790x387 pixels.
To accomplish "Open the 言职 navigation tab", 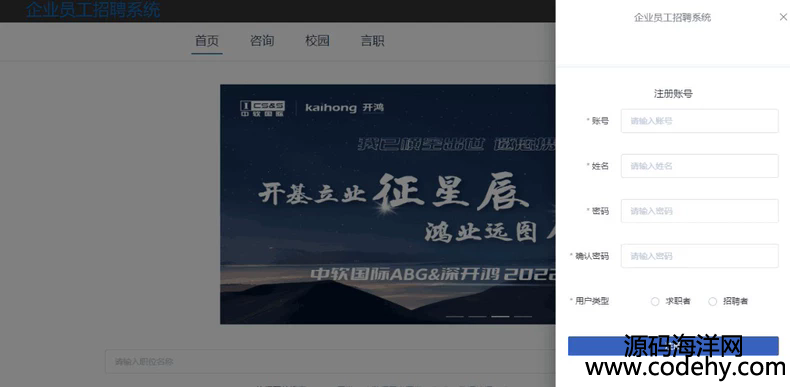I will pos(372,41).
